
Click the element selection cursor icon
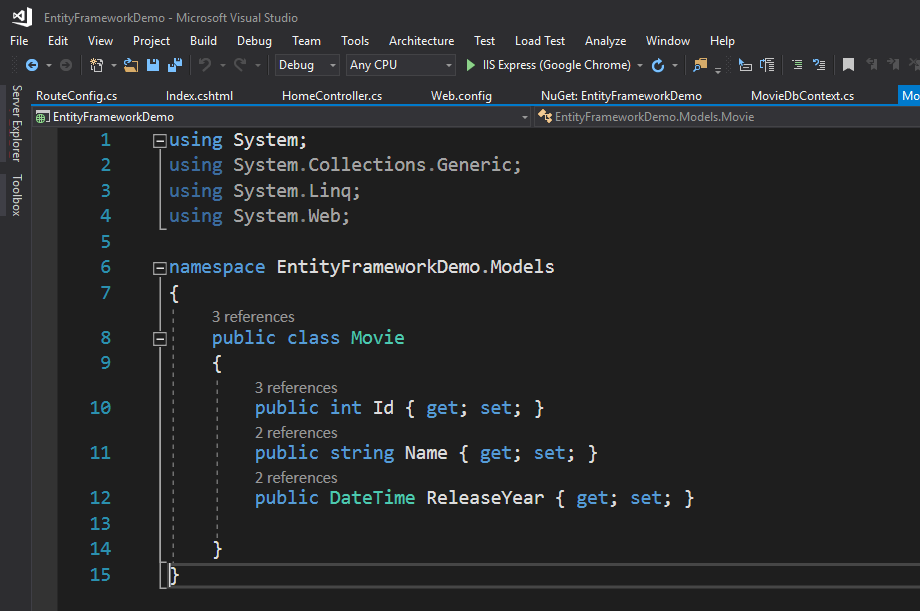coord(745,65)
